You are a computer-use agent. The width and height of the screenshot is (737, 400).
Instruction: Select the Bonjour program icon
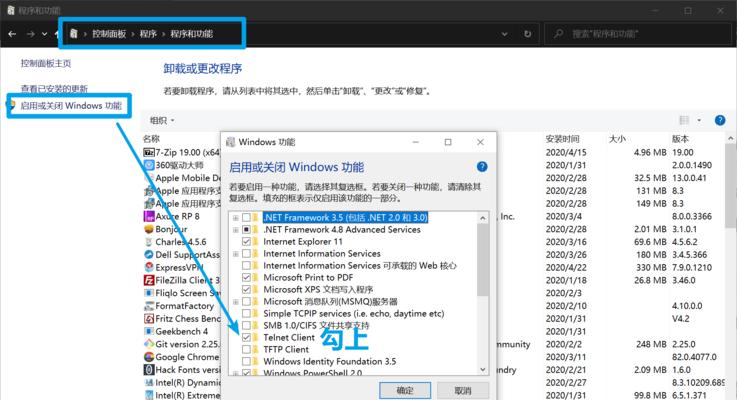click(x=149, y=229)
